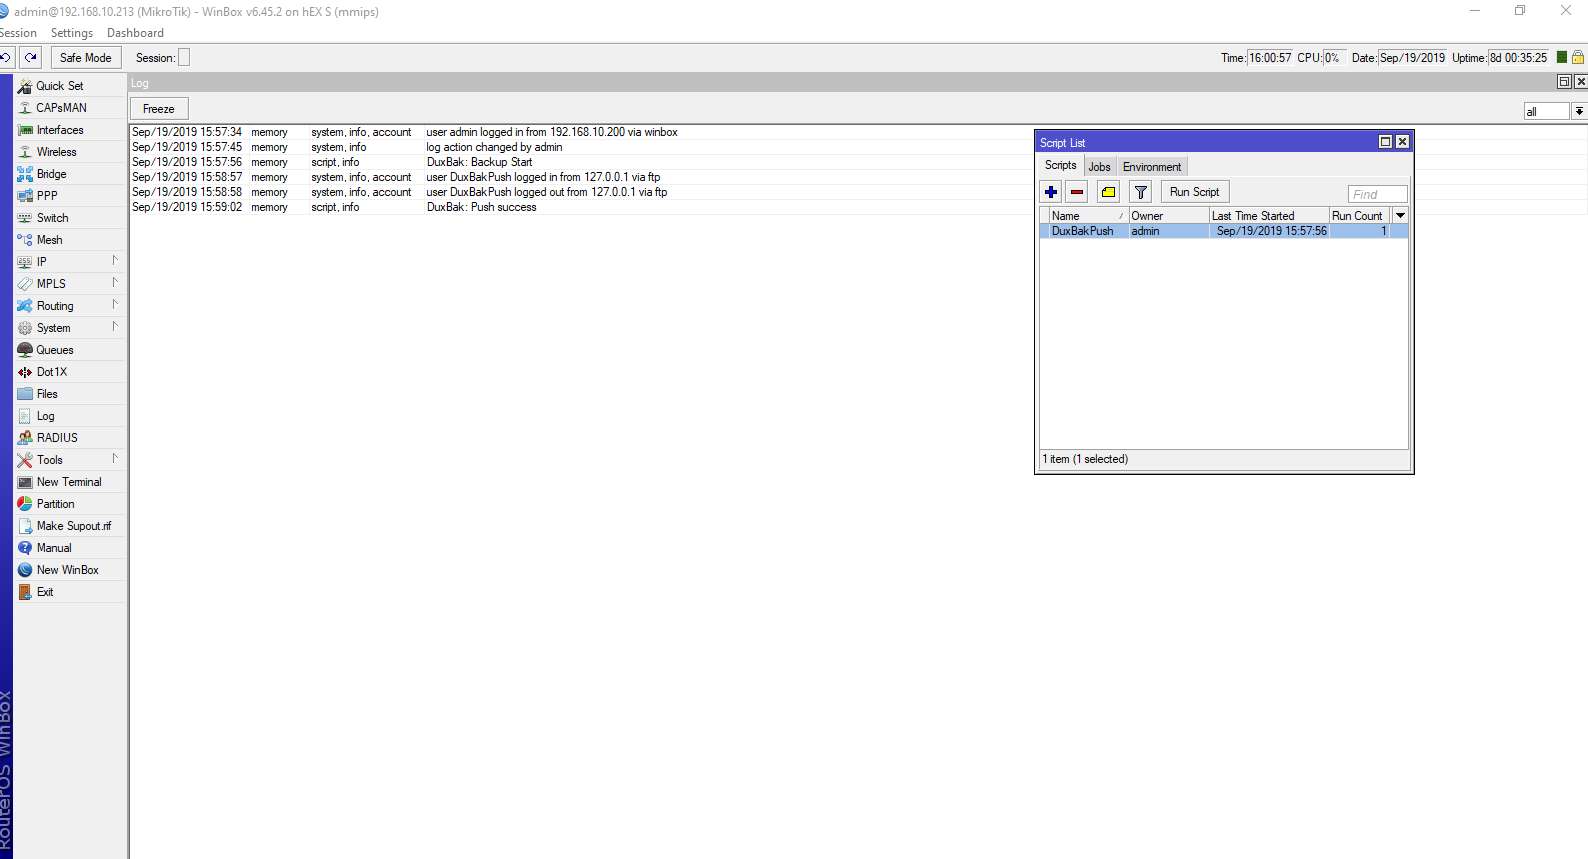Image resolution: width=1588 pixels, height=859 pixels.
Task: Open the Manual
Action: [70, 548]
